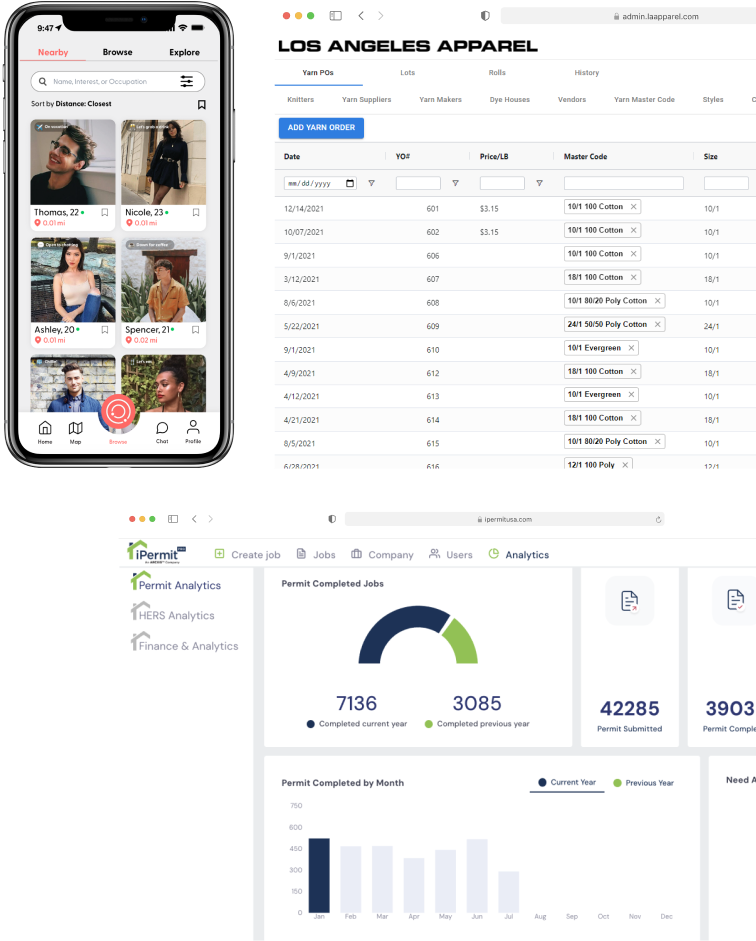Click the January bar in monthly chart
The image size is (756, 941).
[x=319, y=874]
